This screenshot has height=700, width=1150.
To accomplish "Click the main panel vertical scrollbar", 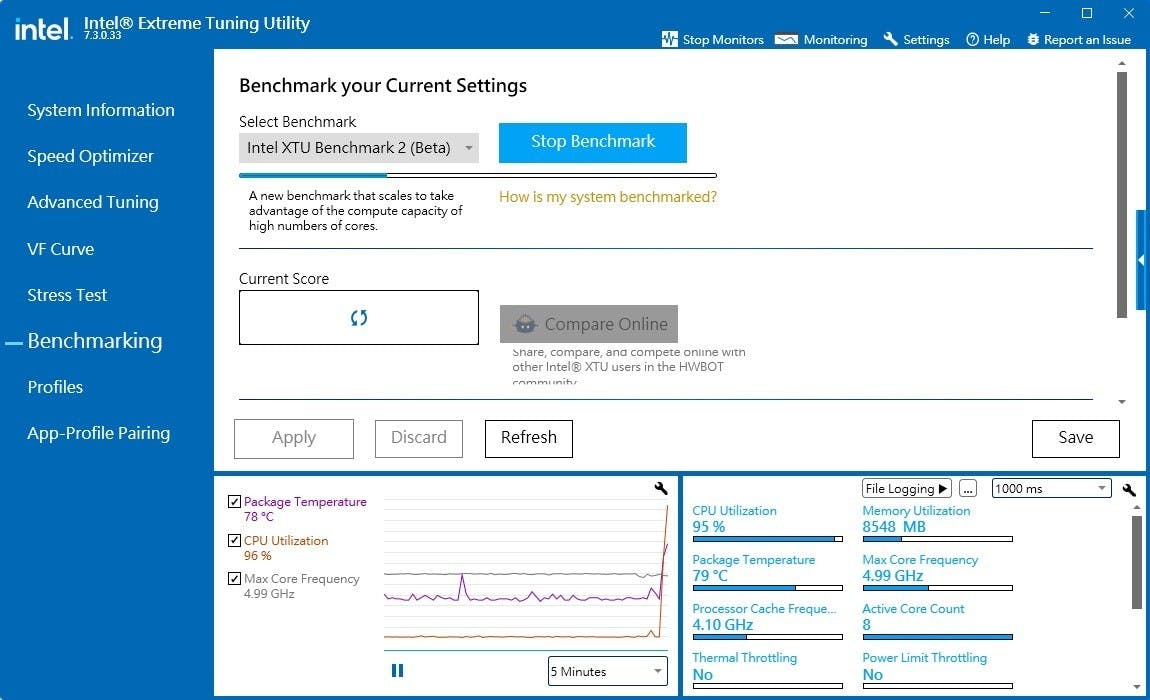I will click(1121, 194).
